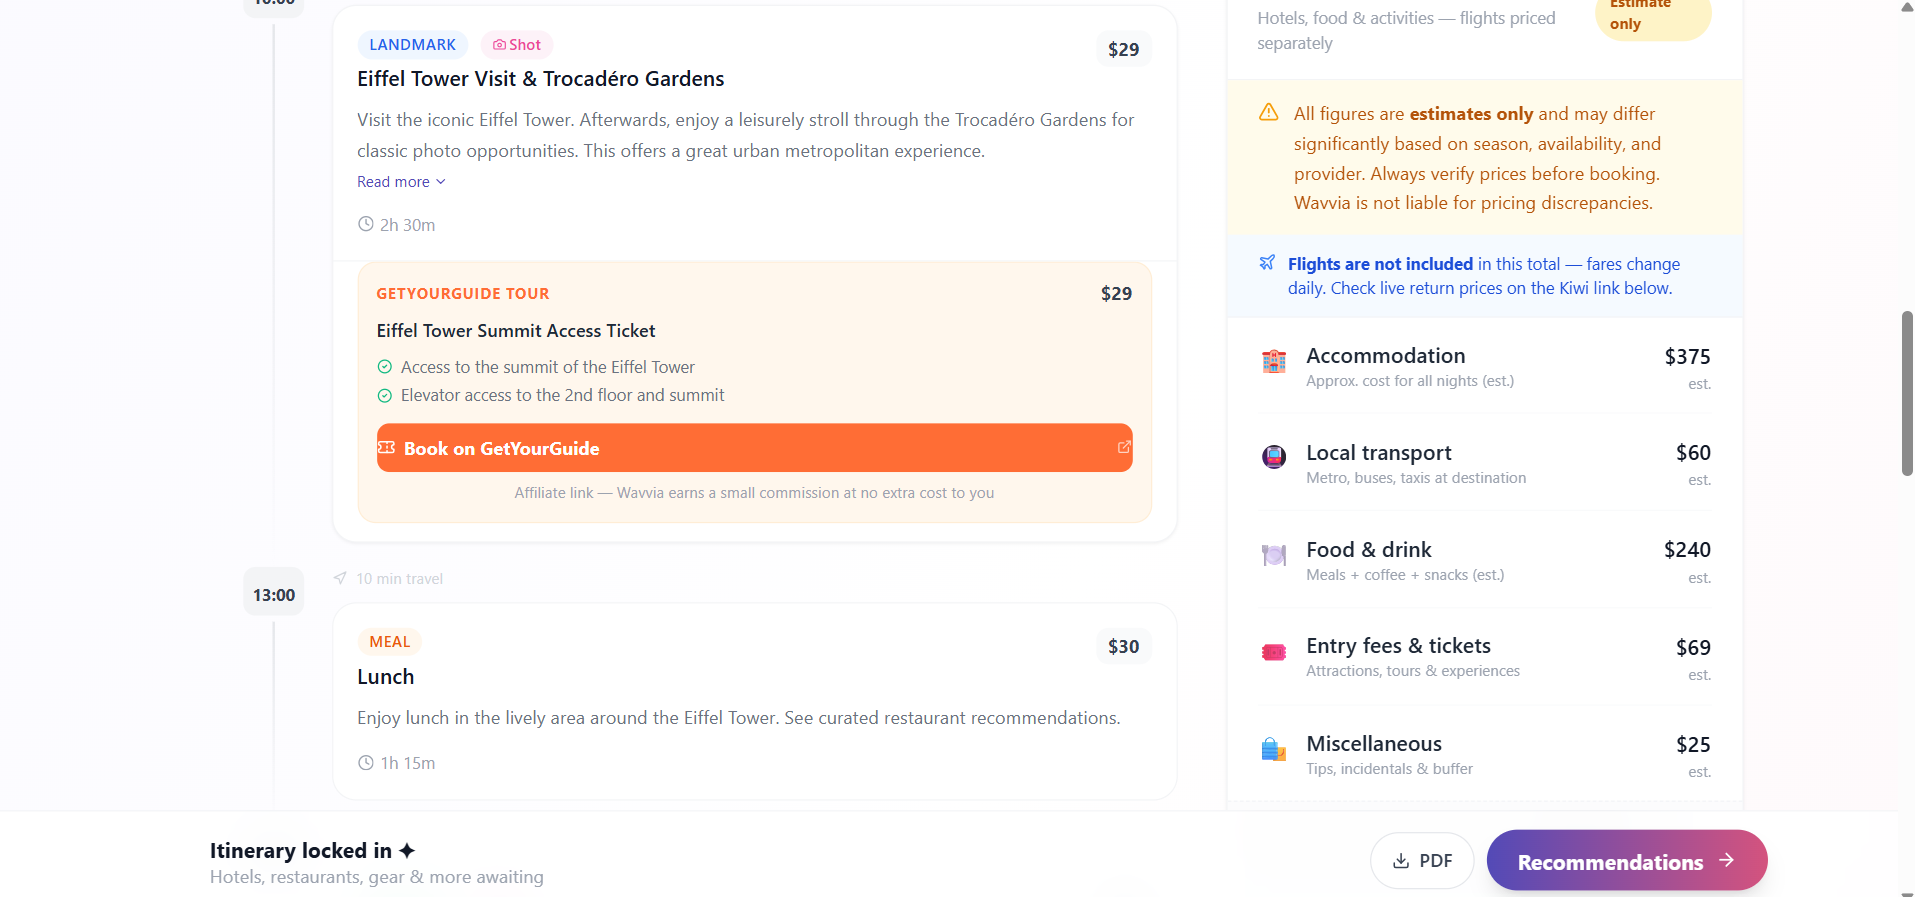This screenshot has width=1915, height=897.
Task: Click the Local transport metro icon
Action: (x=1273, y=457)
